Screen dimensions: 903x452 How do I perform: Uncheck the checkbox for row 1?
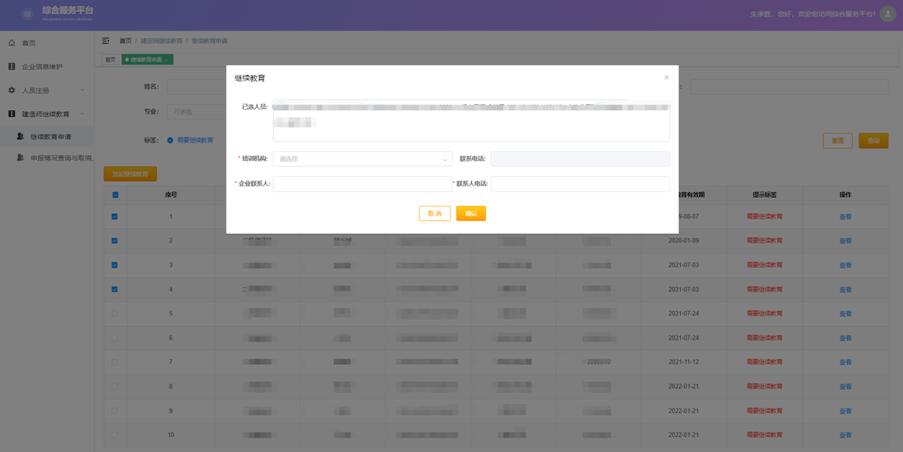coord(115,216)
